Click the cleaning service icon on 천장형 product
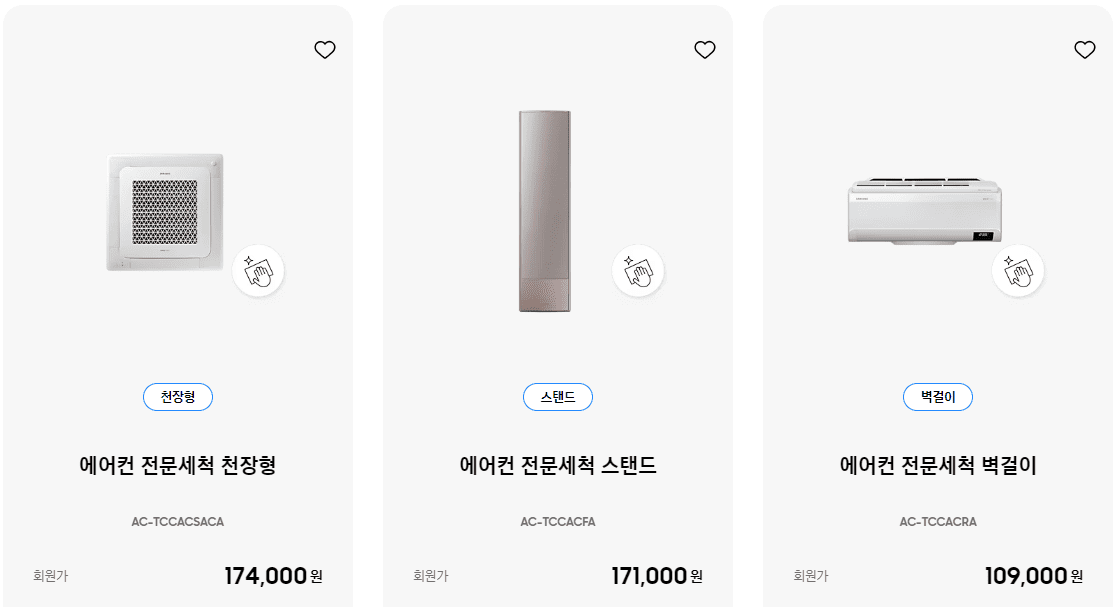The width and height of the screenshot is (1117, 607). tap(258, 271)
